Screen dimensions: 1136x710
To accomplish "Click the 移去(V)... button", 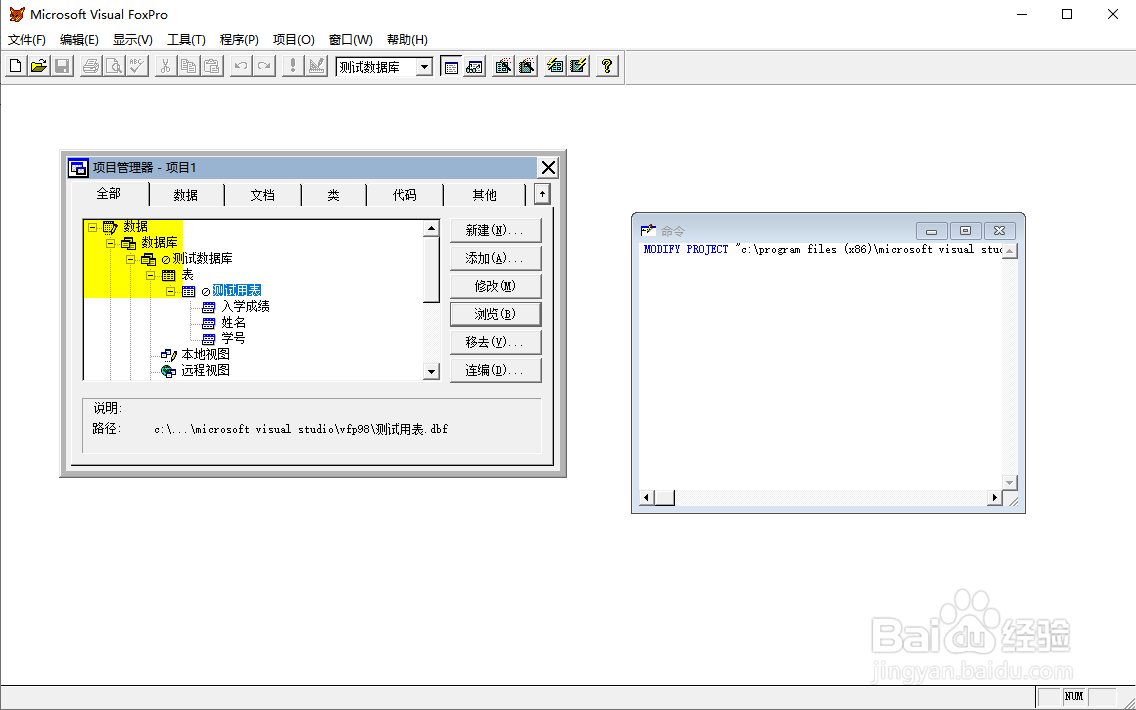I will 496,342.
